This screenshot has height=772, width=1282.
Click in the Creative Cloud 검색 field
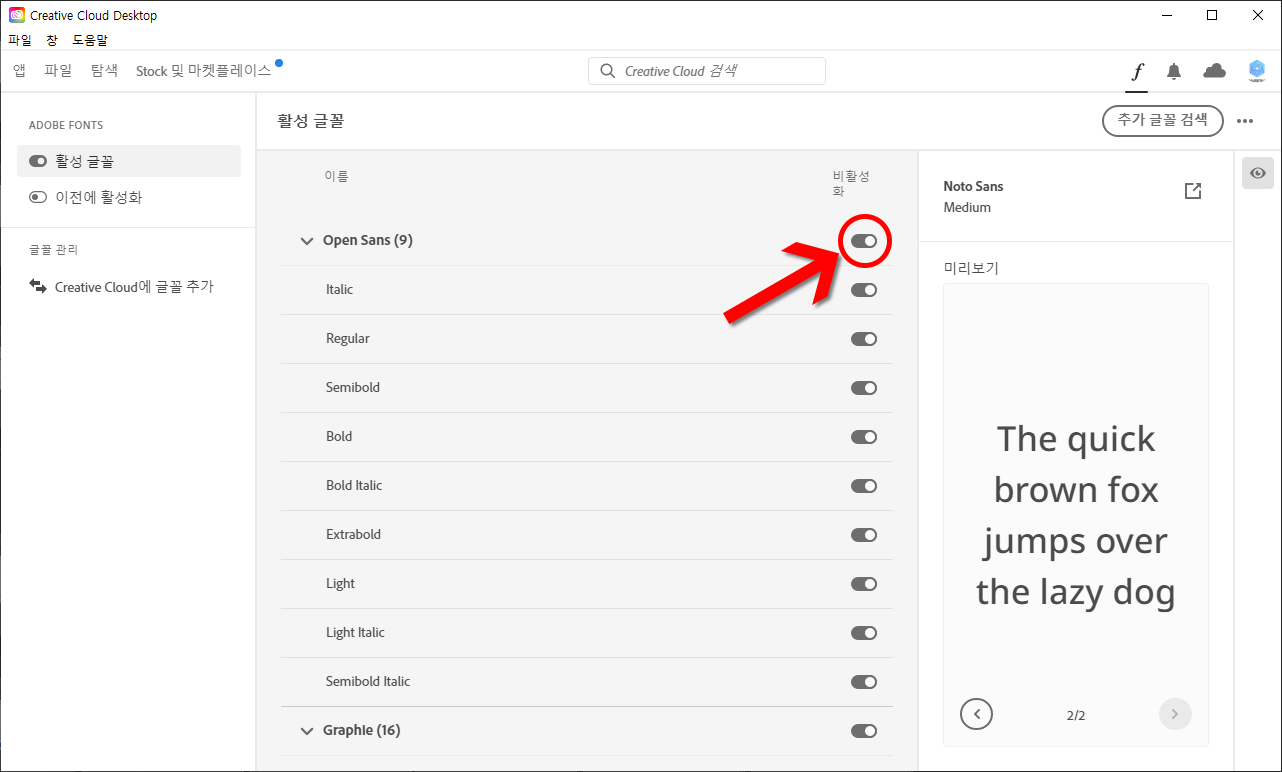pyautogui.click(x=707, y=71)
